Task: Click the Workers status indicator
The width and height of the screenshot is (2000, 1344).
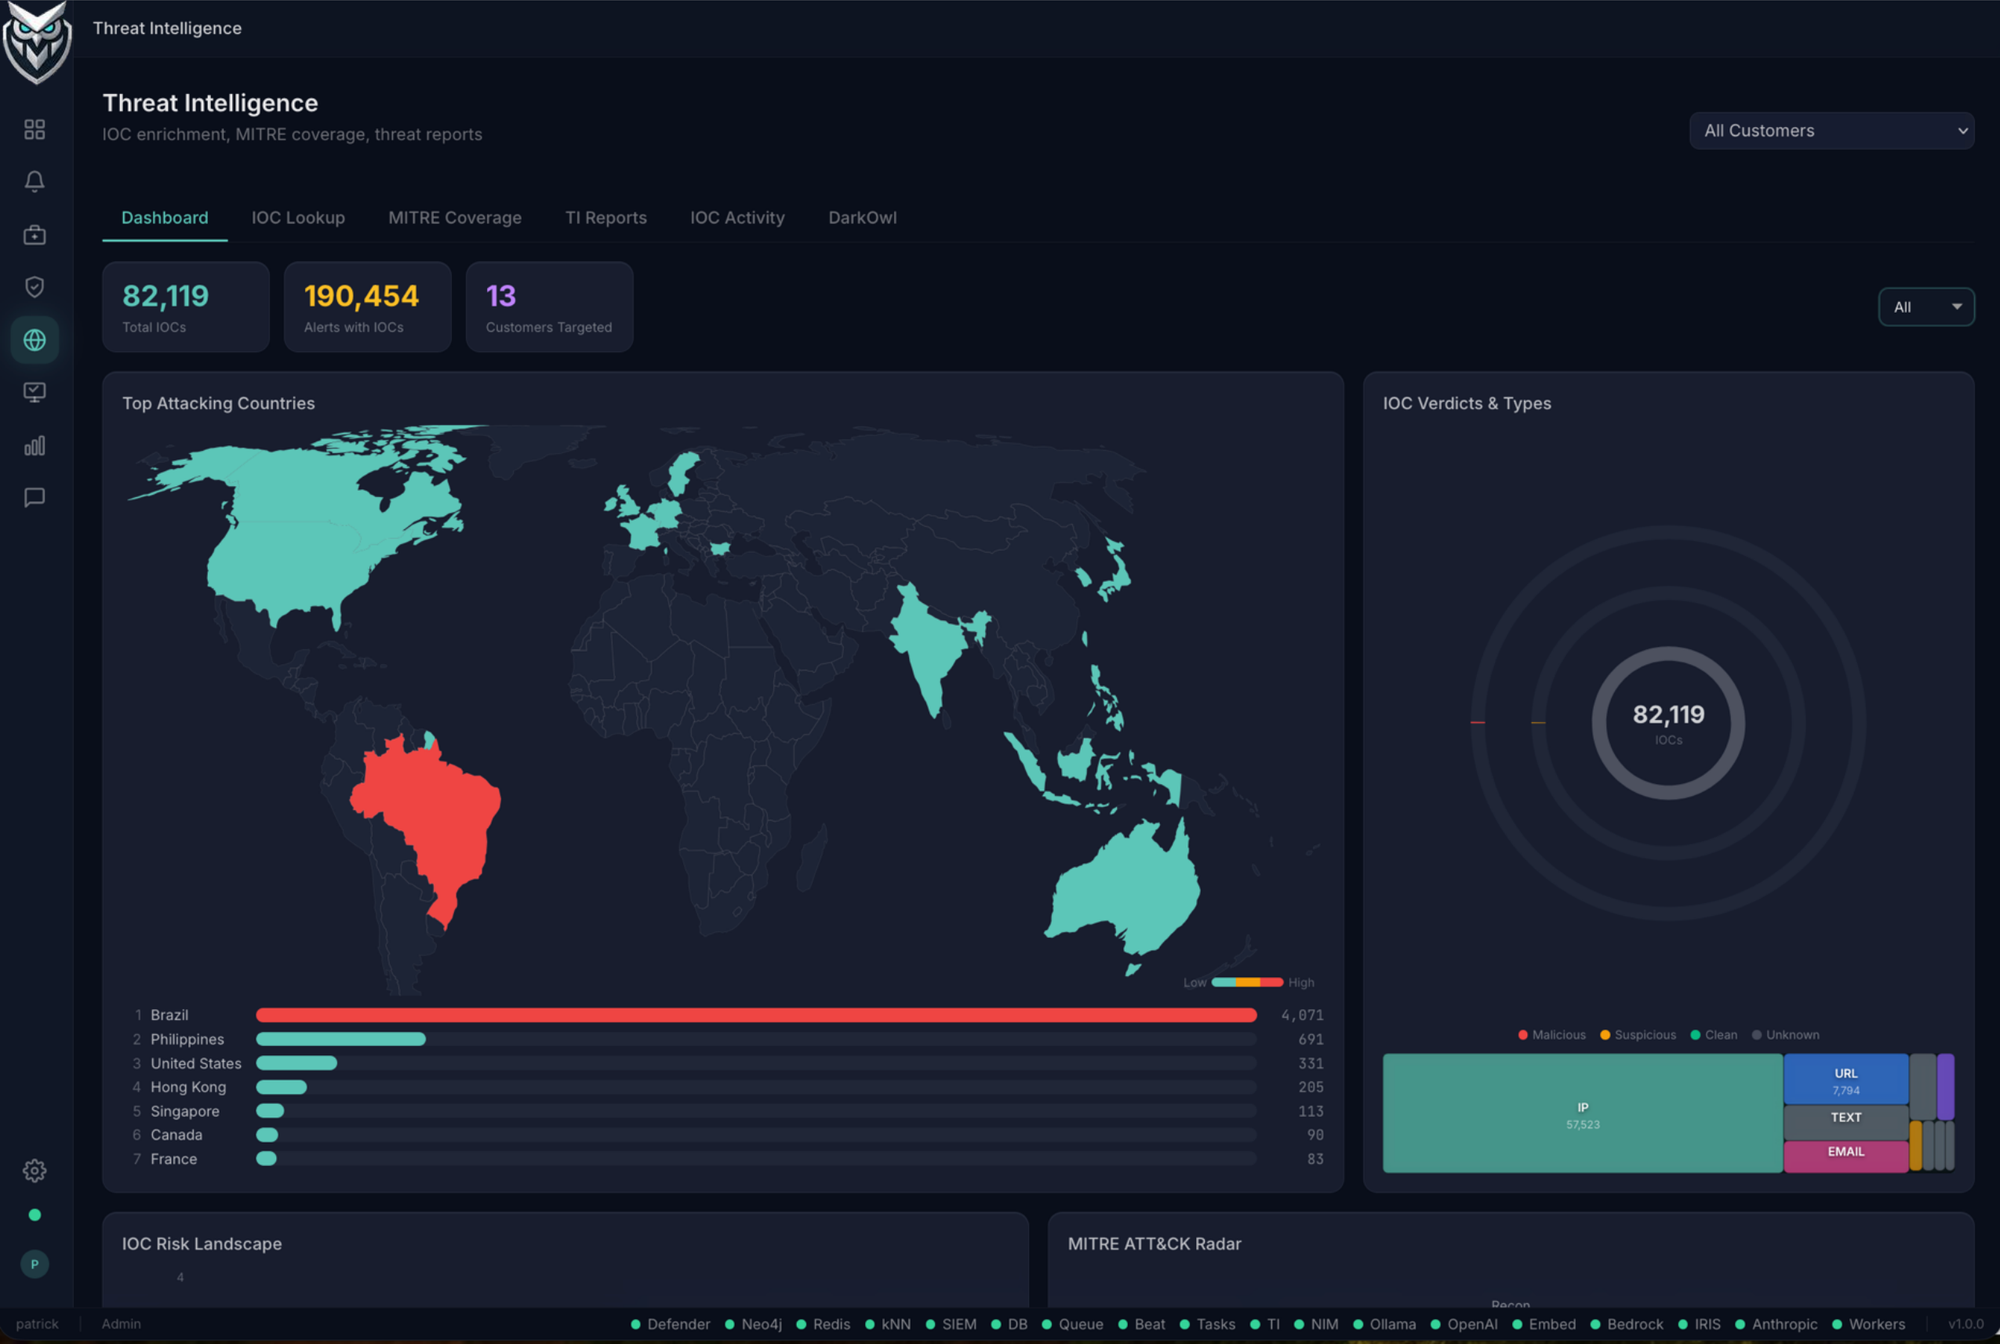Action: (1869, 1324)
